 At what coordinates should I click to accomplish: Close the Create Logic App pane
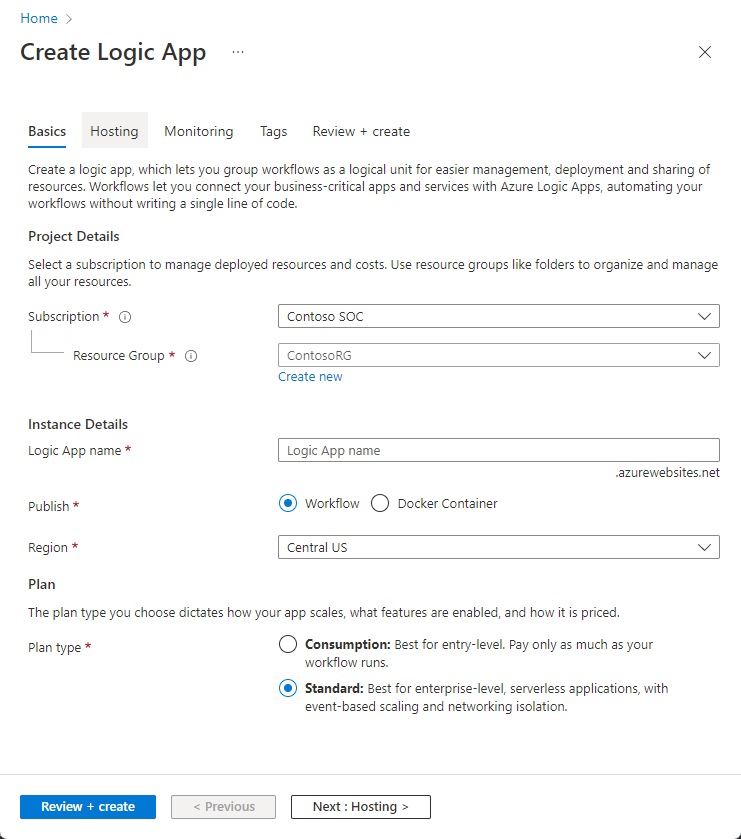point(705,52)
